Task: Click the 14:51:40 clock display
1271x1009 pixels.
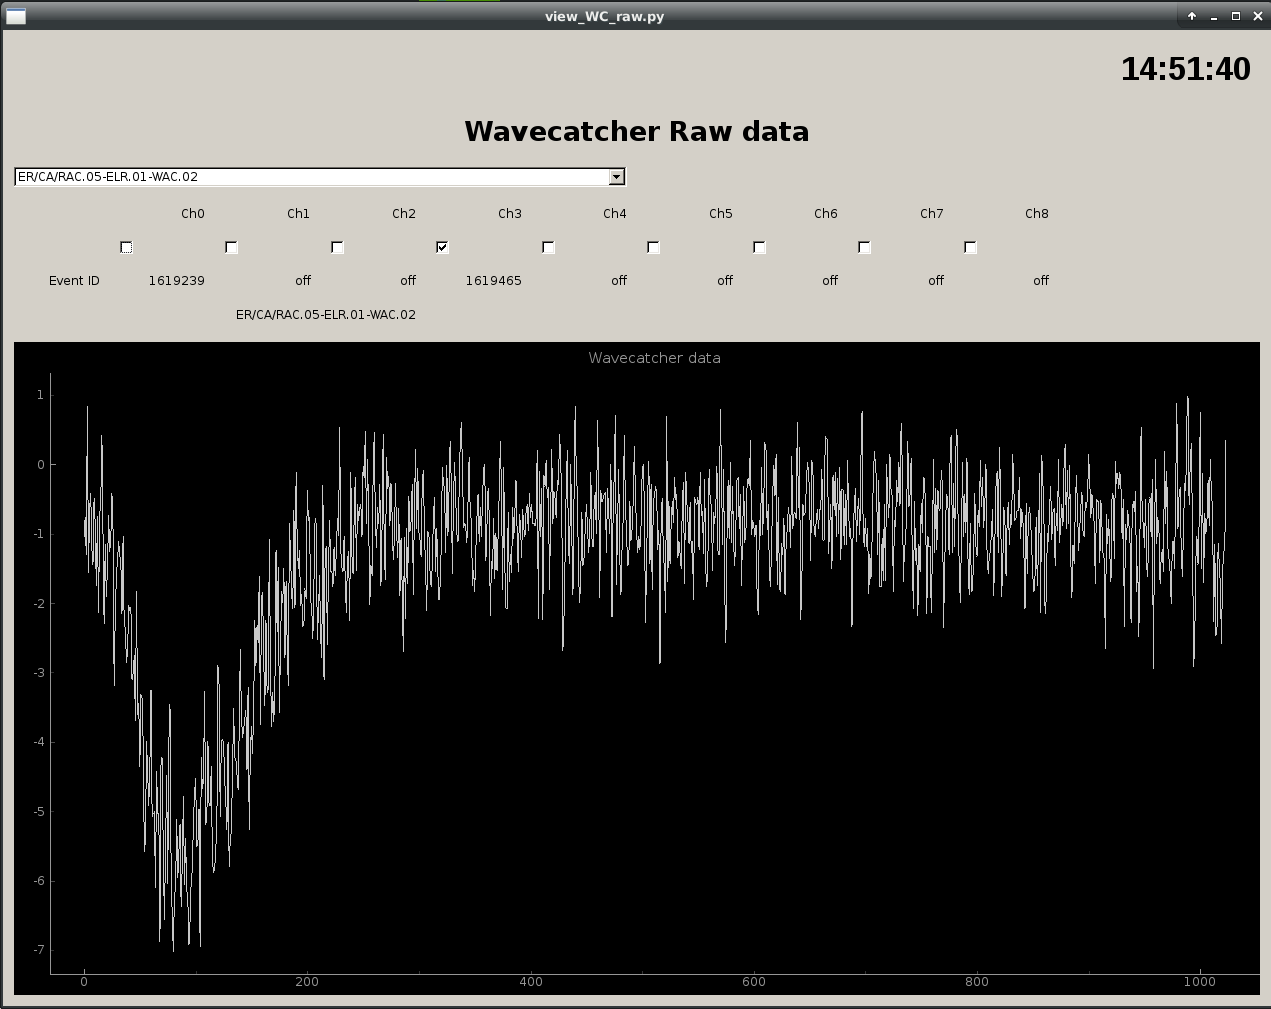Action: tap(1185, 69)
